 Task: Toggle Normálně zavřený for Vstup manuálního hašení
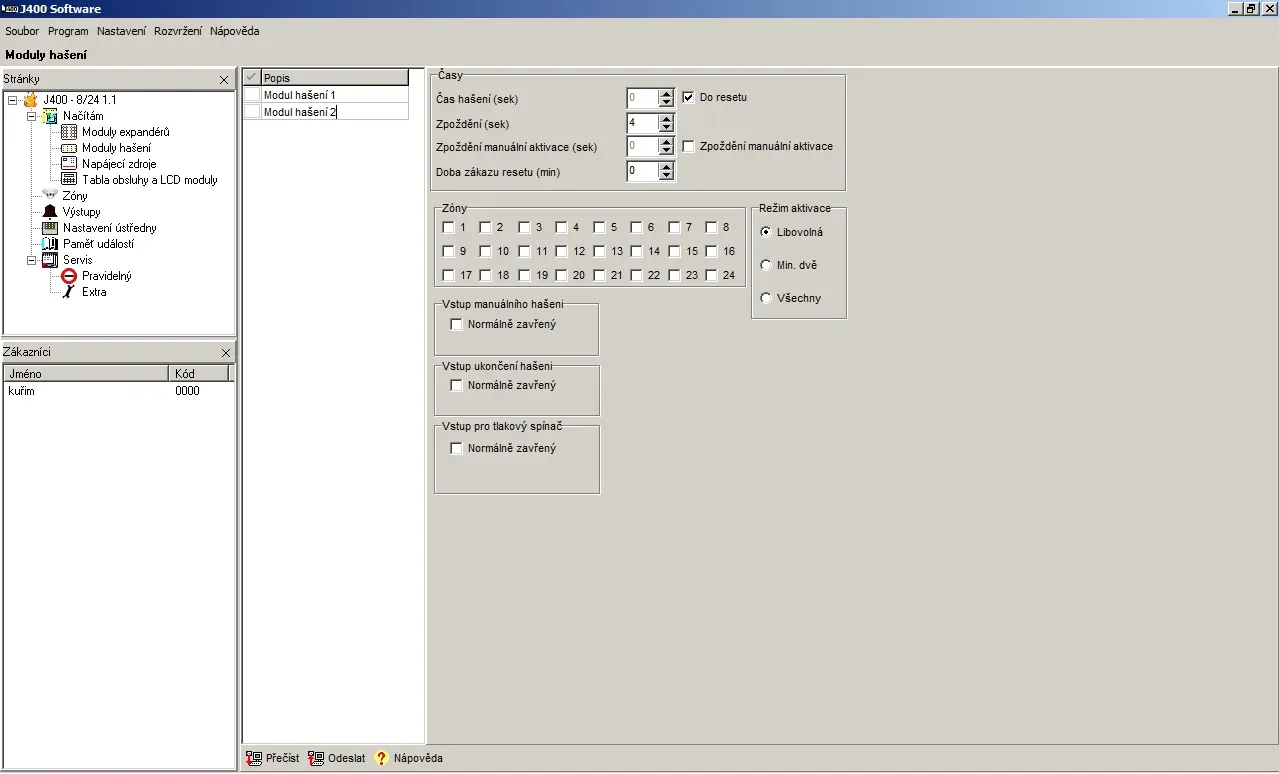[x=457, y=325]
